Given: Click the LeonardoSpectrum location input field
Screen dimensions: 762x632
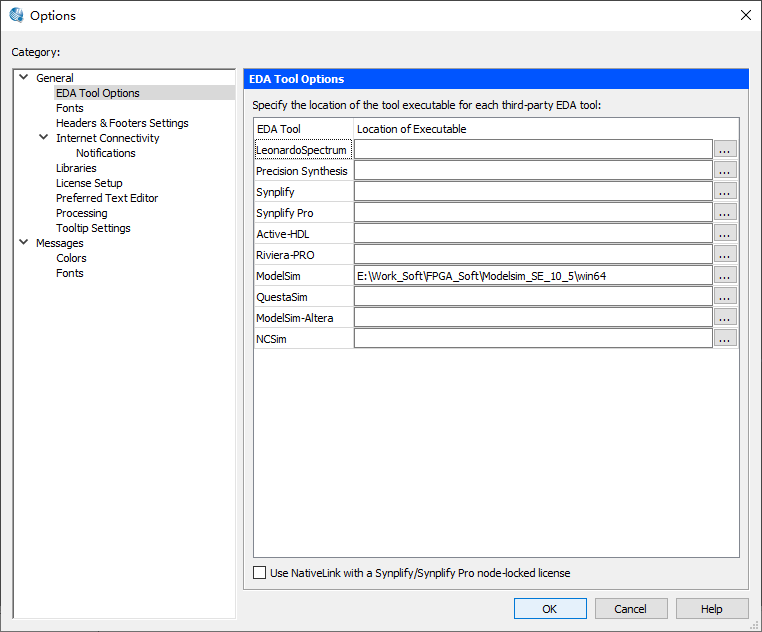Looking at the screenshot, I should tap(533, 150).
